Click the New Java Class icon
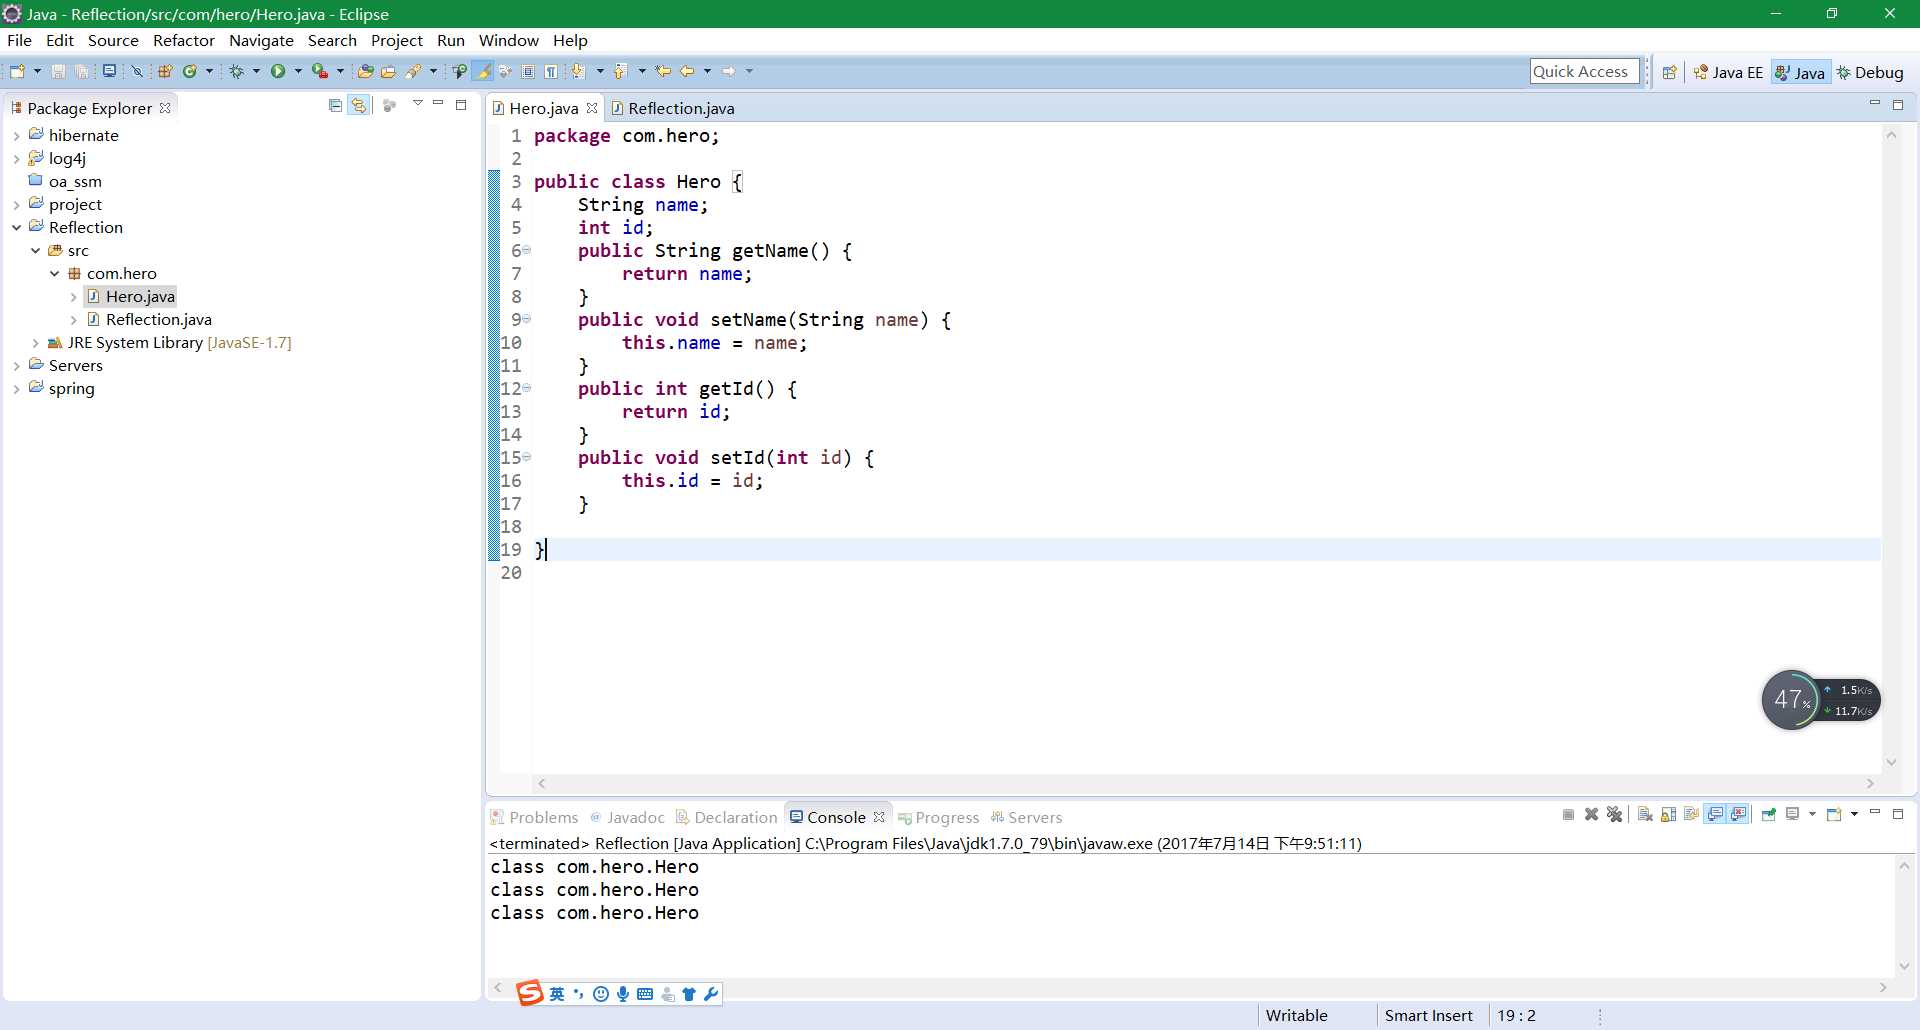The image size is (1920, 1030). (x=190, y=71)
